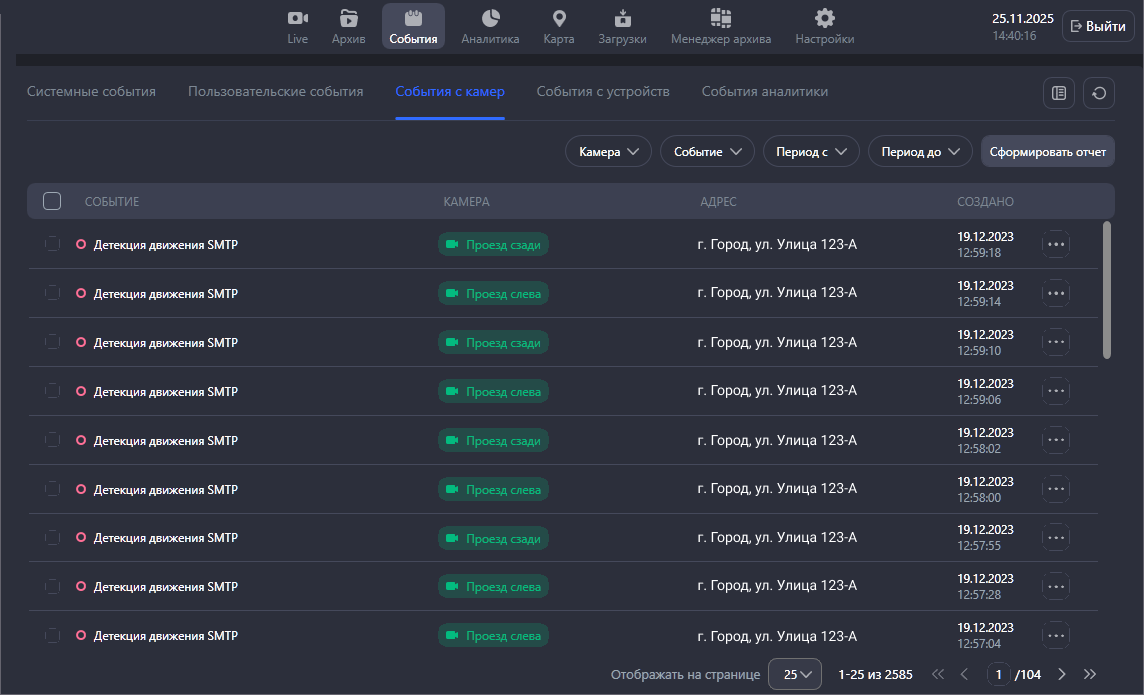
Task: Expand the Событие filter dropdown
Action: coord(707,151)
